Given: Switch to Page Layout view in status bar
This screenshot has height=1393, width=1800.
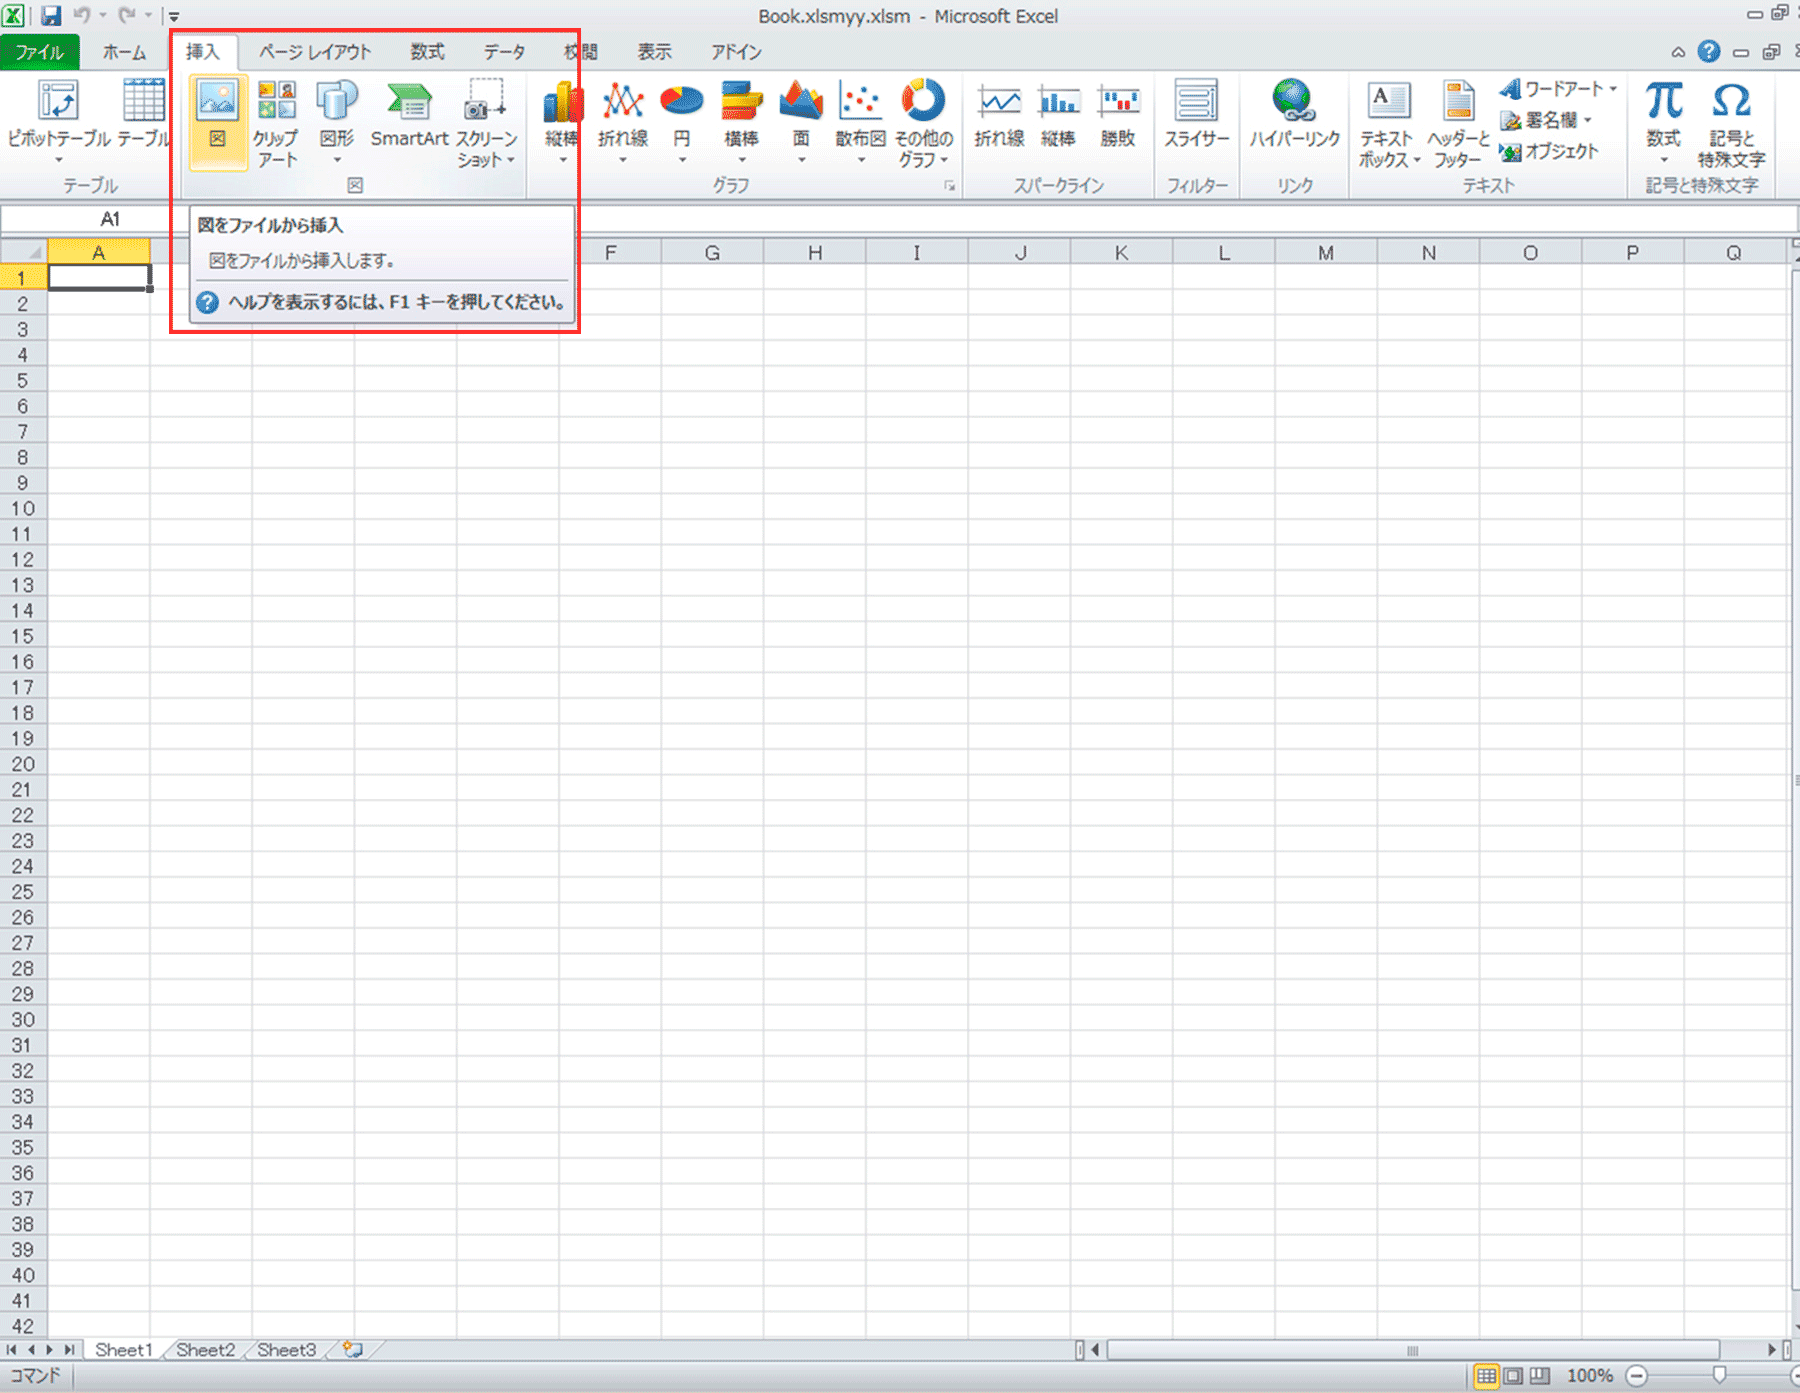Looking at the screenshot, I should pyautogui.click(x=1514, y=1376).
